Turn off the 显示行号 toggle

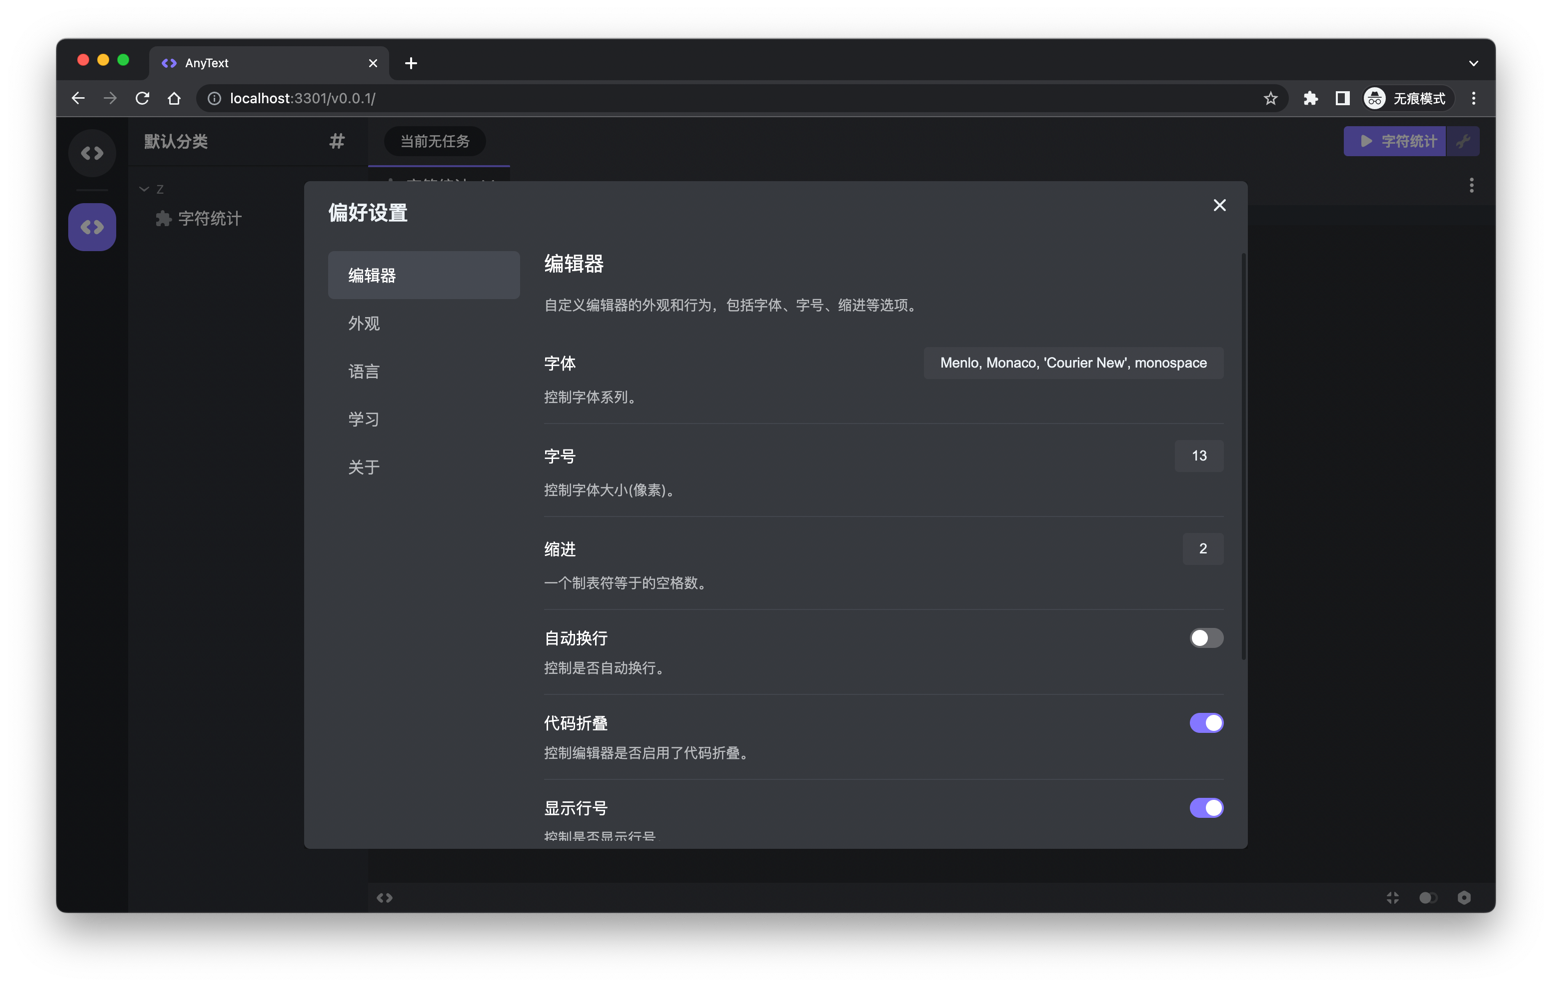tap(1206, 808)
